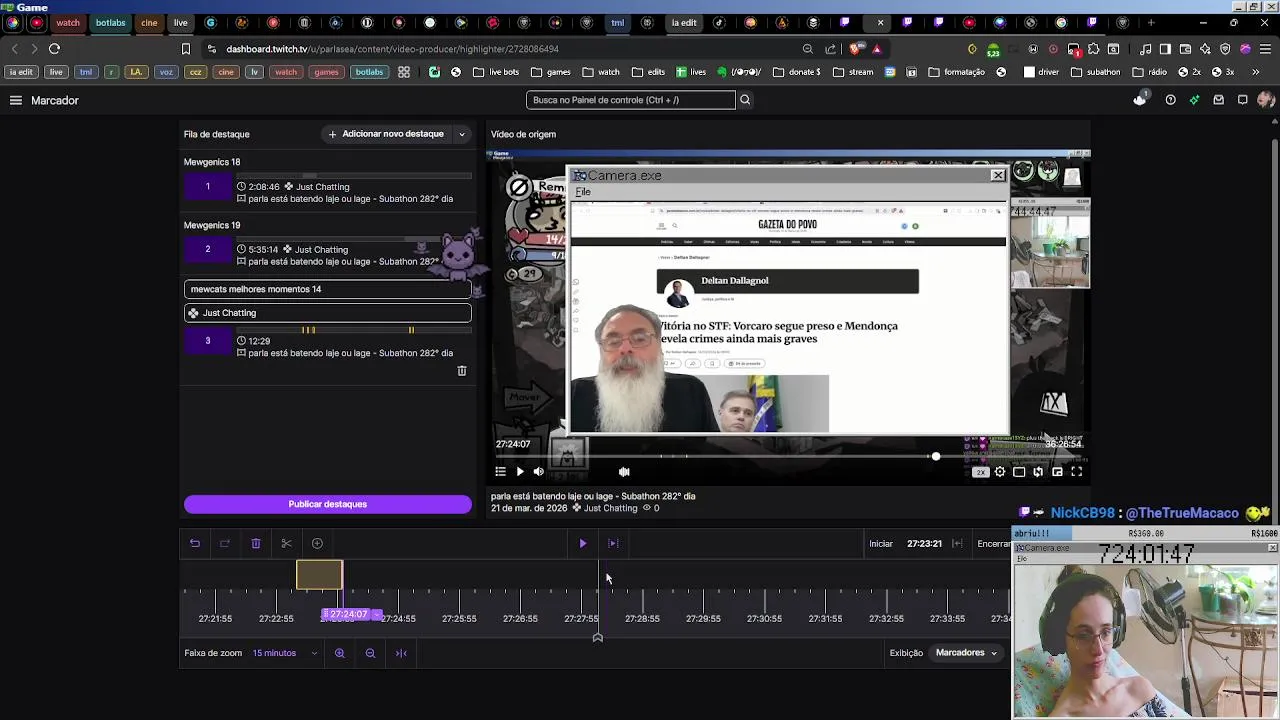Edit the Iniciar time value 27:23:21

924,544
